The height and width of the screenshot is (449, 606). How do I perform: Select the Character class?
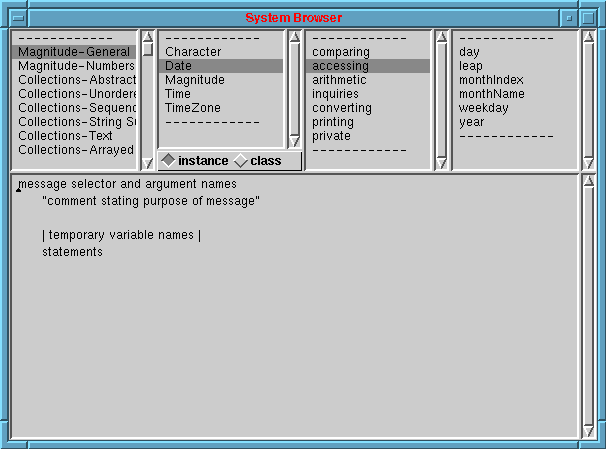click(x=221, y=52)
